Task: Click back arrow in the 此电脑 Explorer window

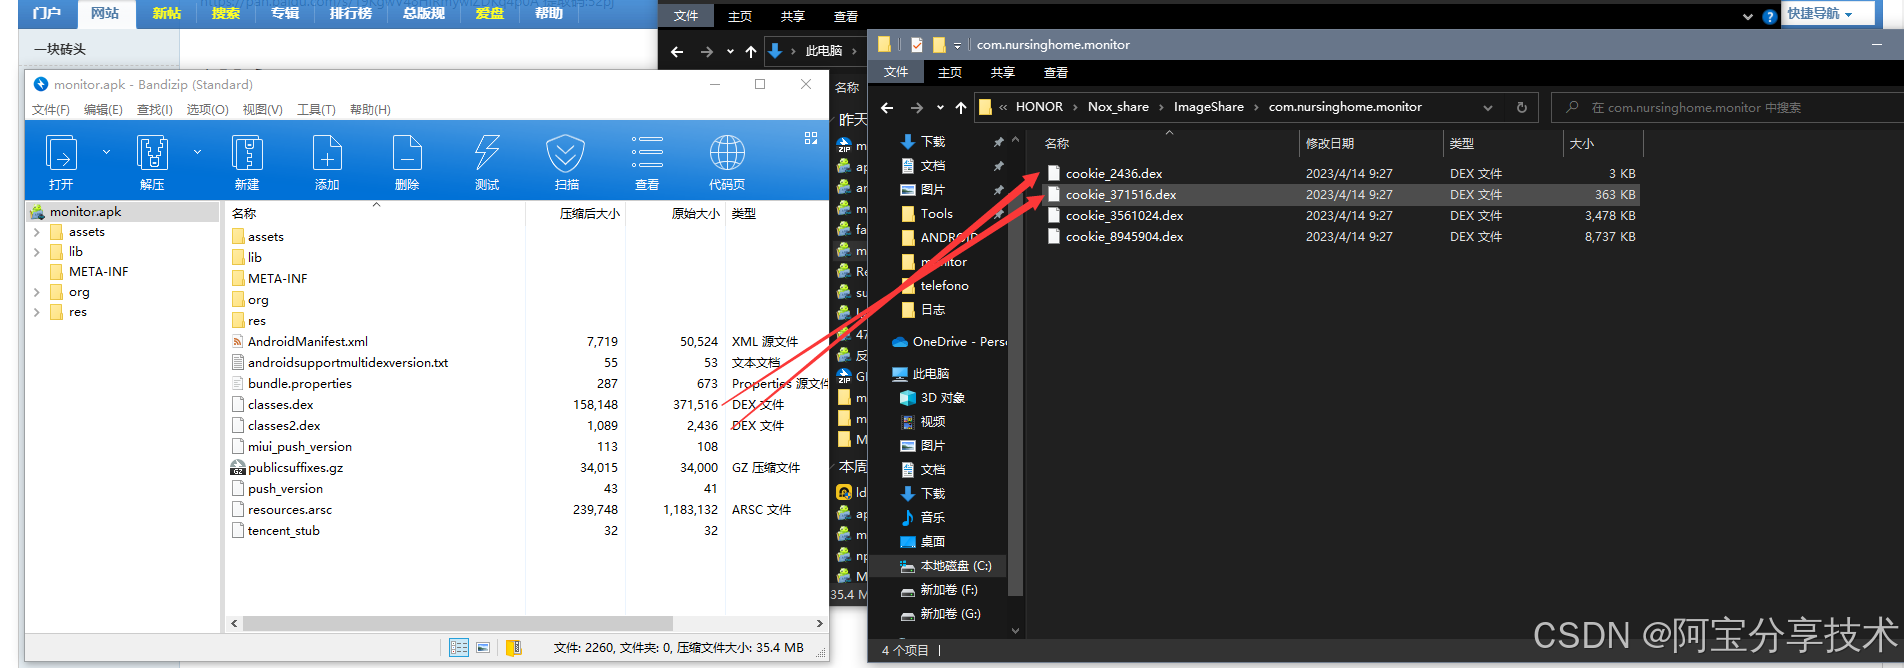Action: point(677,51)
